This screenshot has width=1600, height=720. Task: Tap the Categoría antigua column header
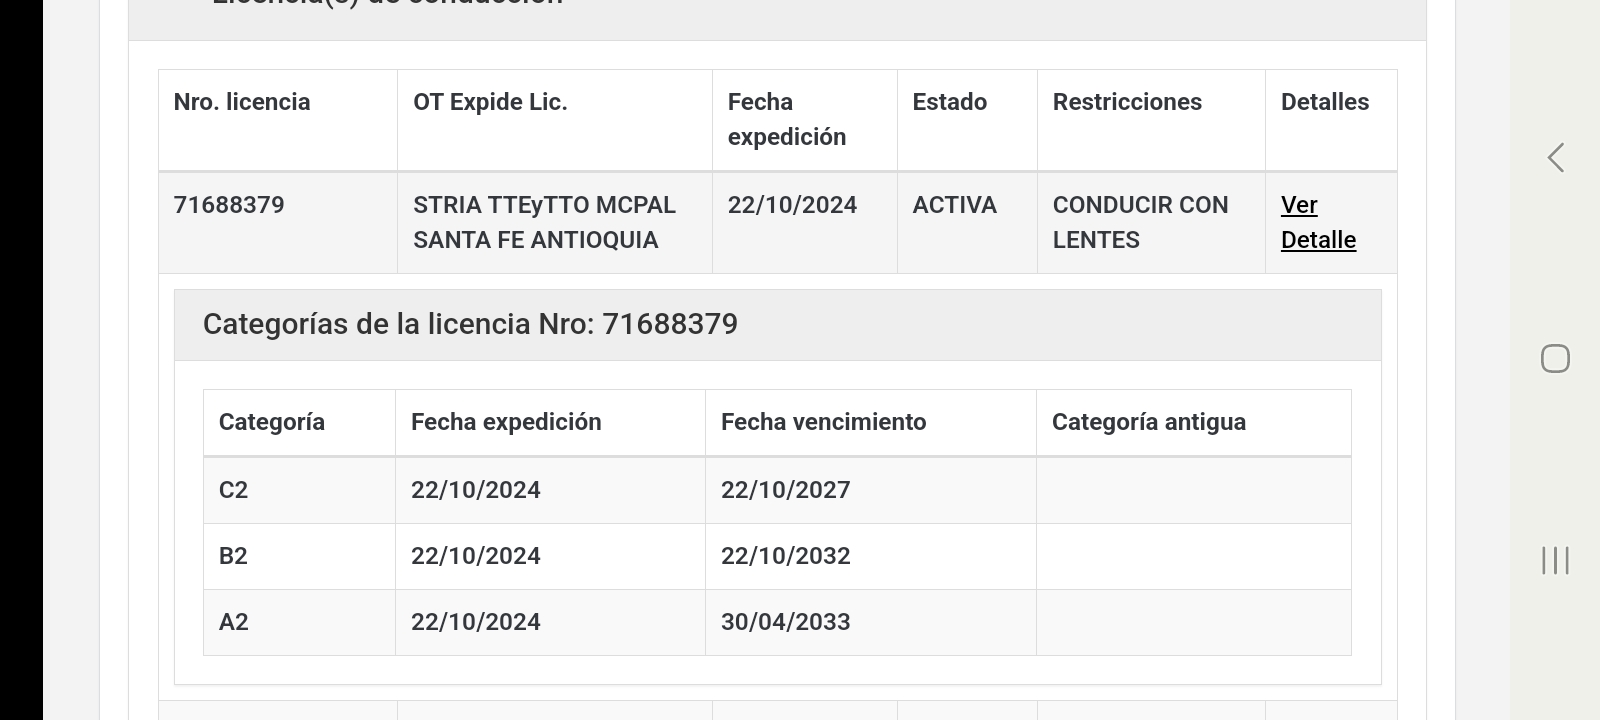pyautogui.click(x=1149, y=422)
